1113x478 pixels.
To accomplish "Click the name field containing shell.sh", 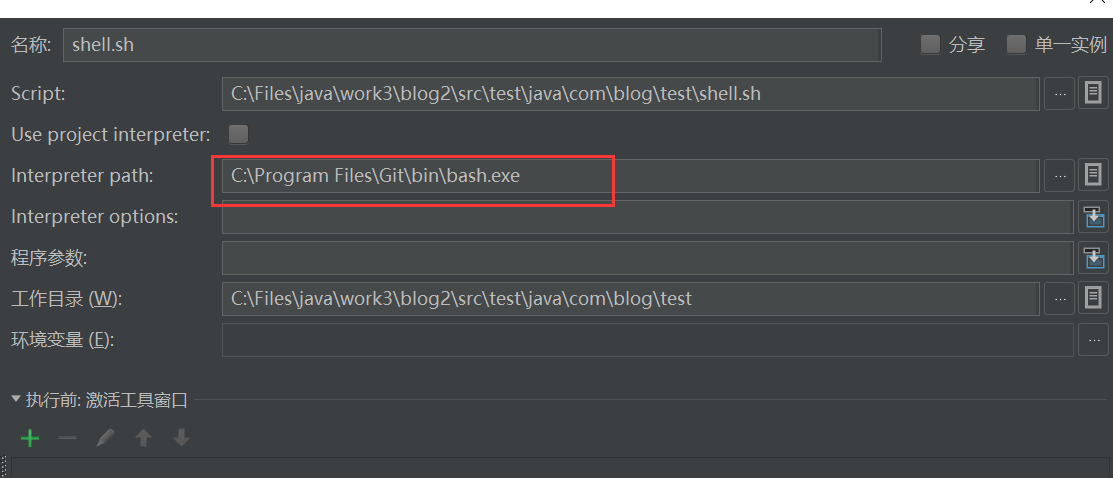I will [x=472, y=45].
